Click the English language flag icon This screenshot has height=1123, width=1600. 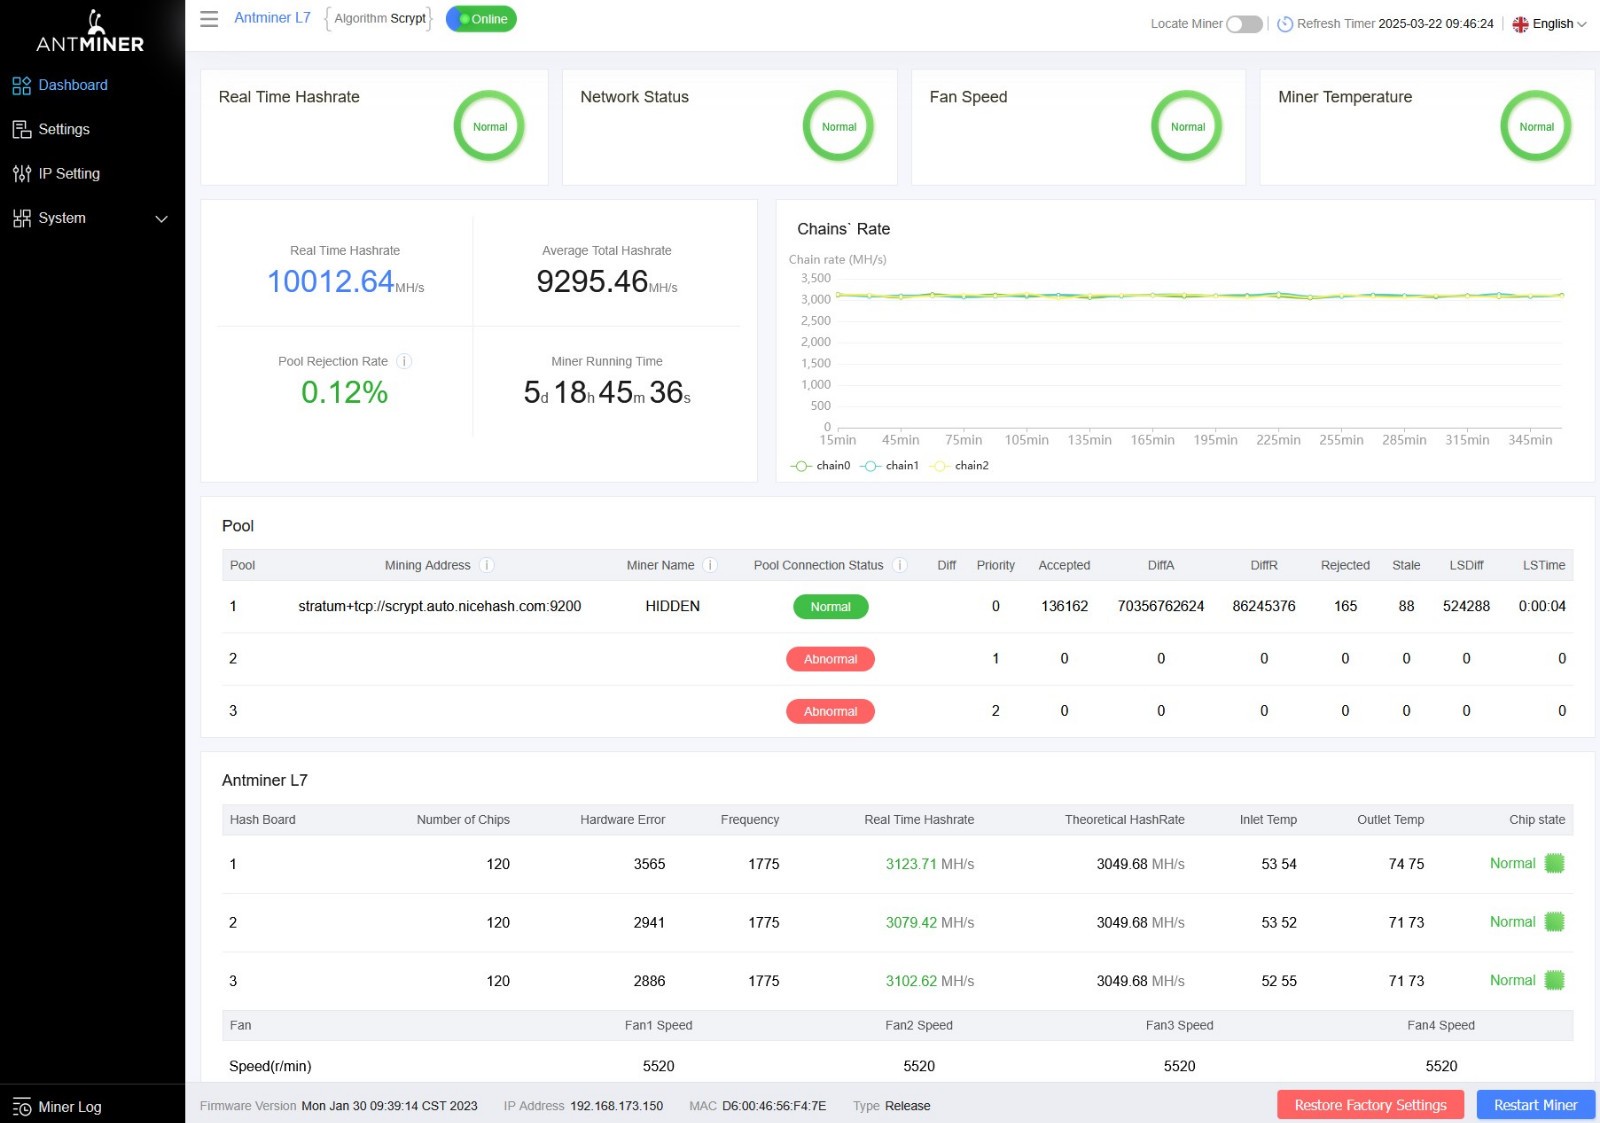tap(1520, 24)
